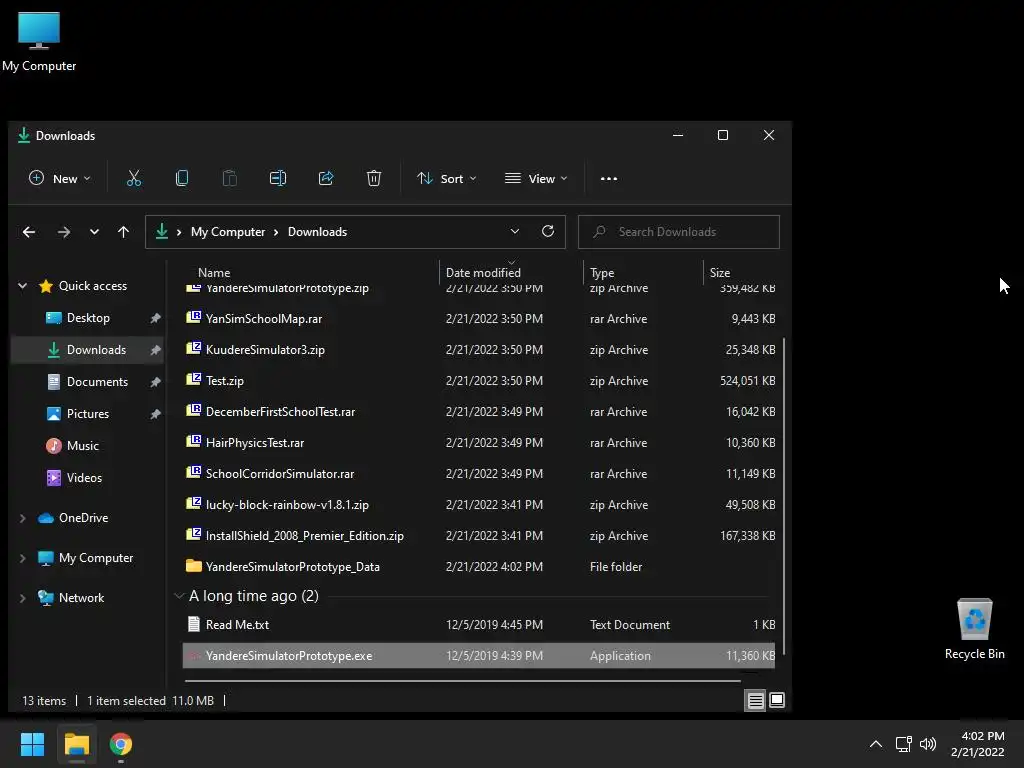Viewport: 1024px width, 768px height.
Task: Click the Share icon in toolbar
Action: [x=326, y=178]
